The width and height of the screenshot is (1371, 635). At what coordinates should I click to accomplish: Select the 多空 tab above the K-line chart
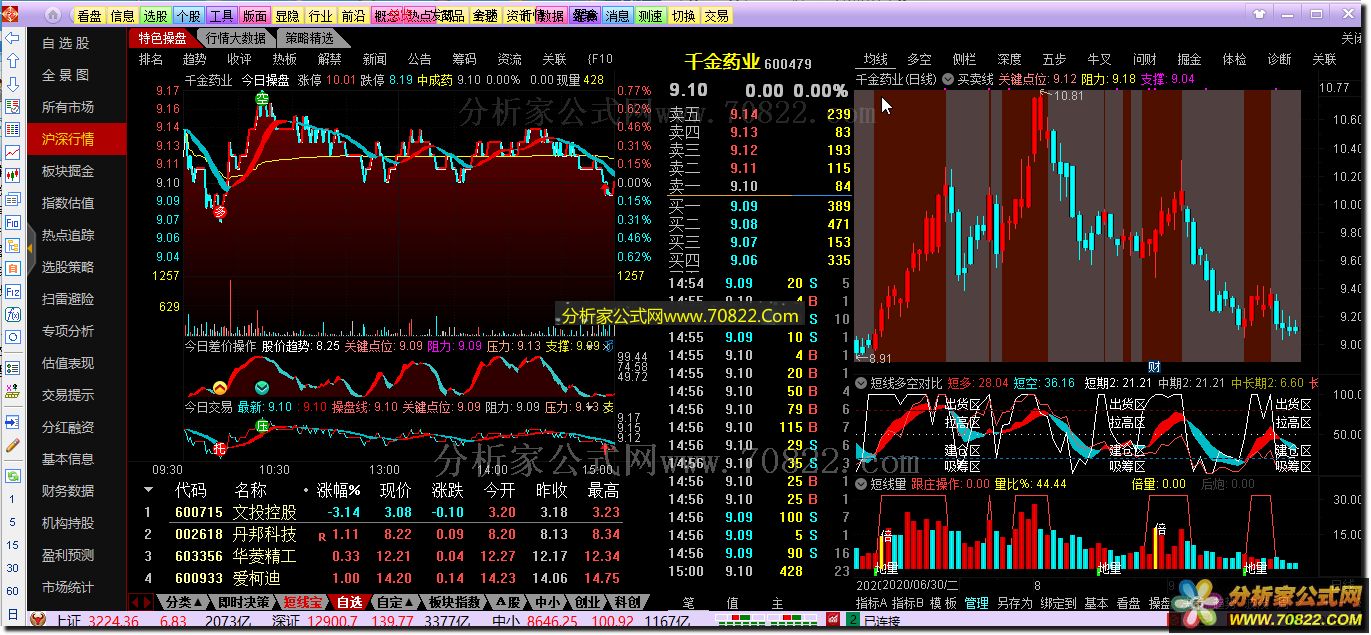point(919,59)
